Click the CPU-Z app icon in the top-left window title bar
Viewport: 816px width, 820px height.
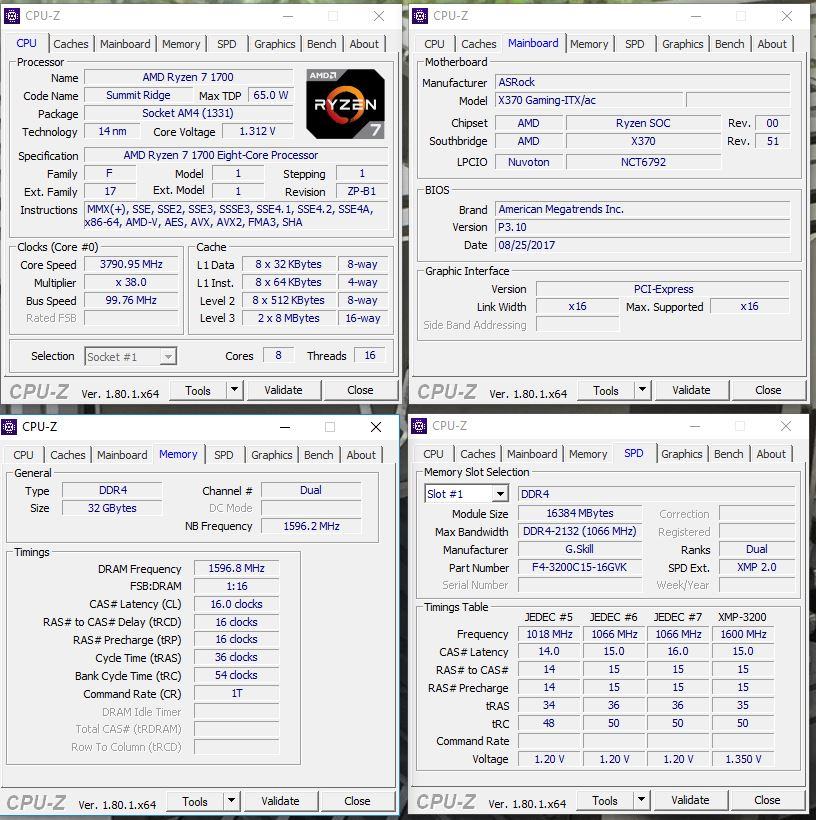pos(12,16)
